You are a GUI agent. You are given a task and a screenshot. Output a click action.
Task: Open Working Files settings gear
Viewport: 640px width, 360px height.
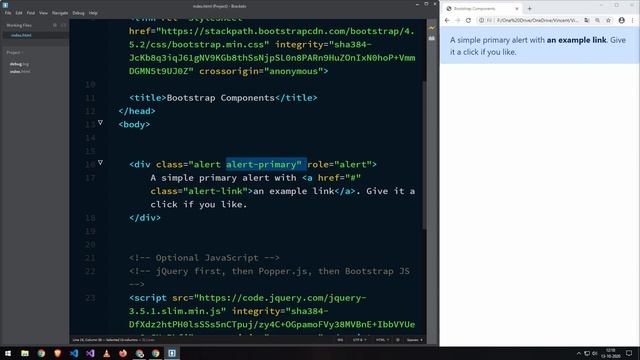pos(55,25)
